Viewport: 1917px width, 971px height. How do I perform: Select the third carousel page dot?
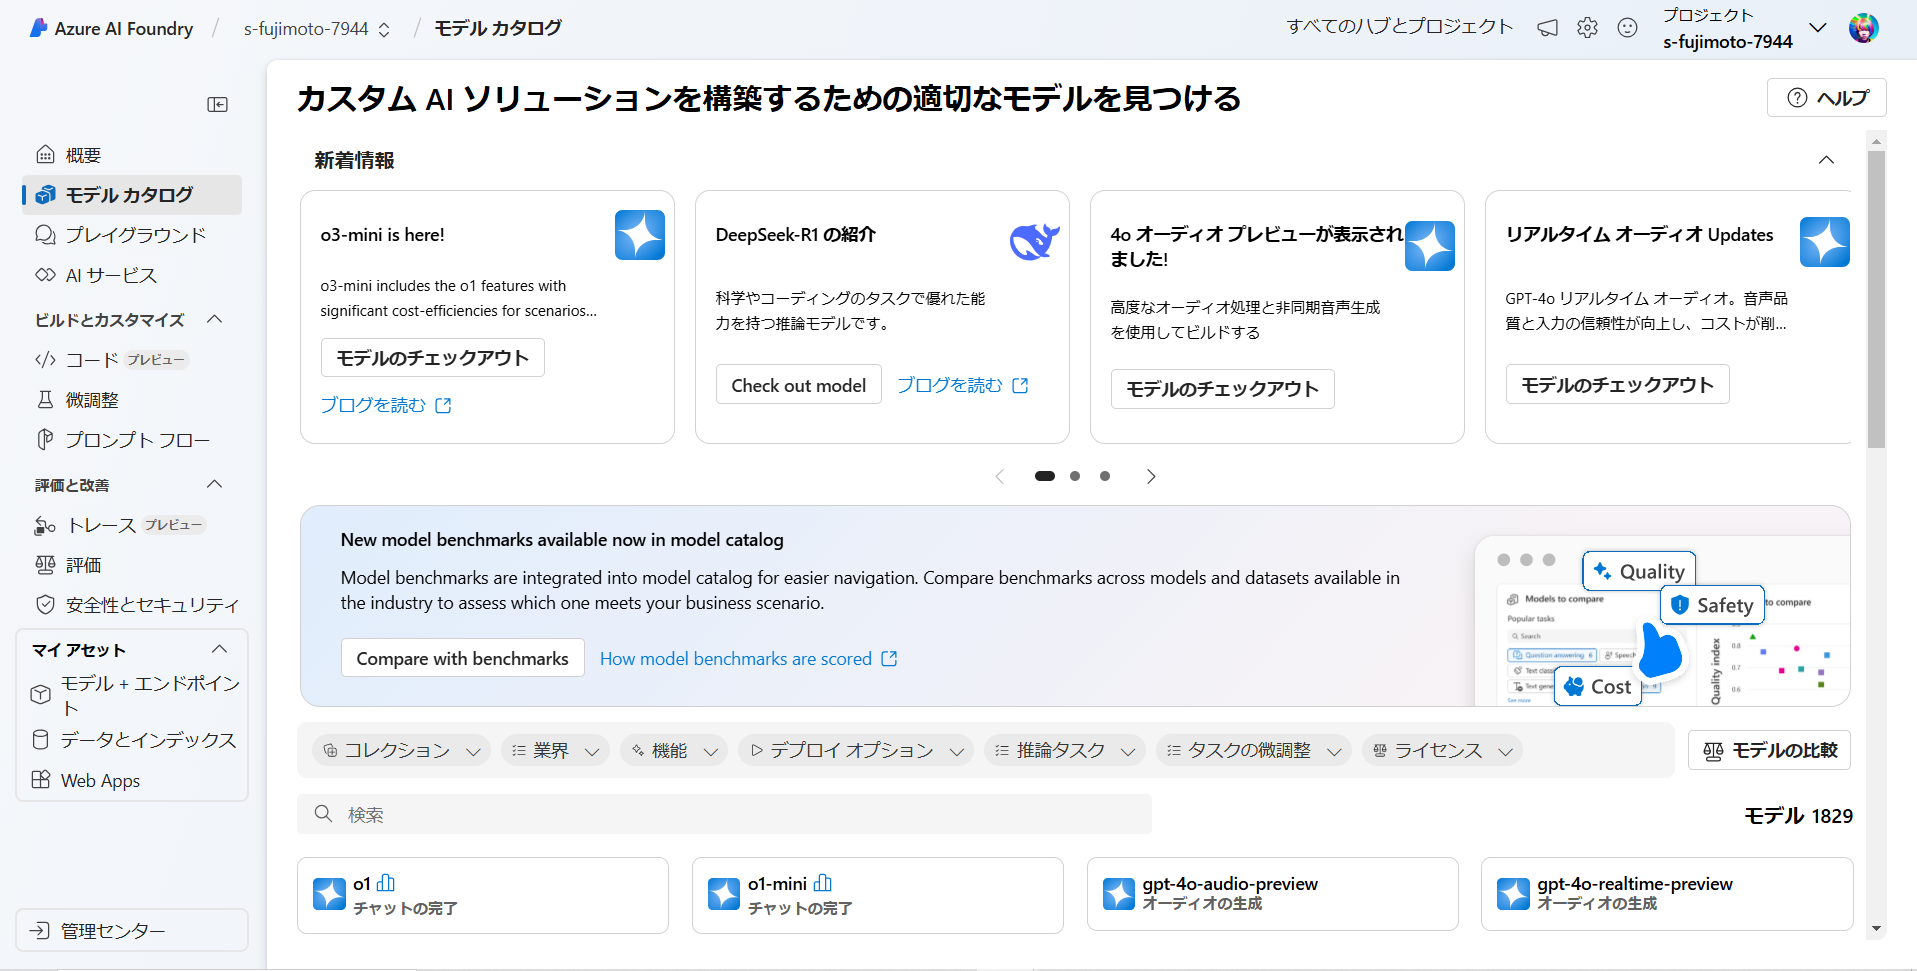coord(1105,476)
